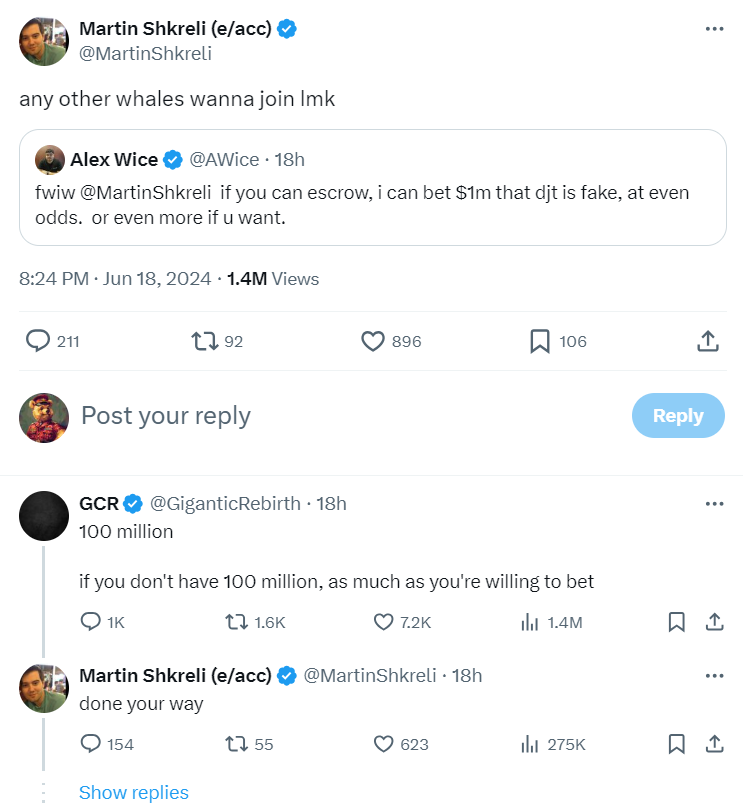This screenshot has width=743, height=810.
Task: Share the main post
Action: tap(707, 341)
